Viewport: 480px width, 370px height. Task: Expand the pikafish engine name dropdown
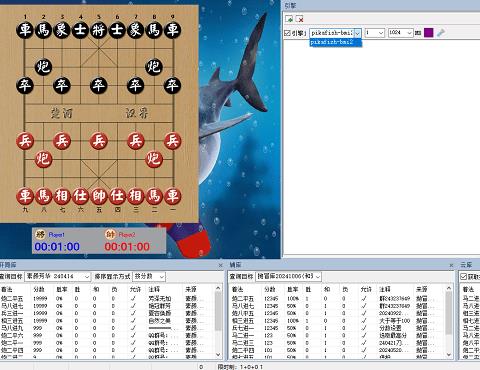[357, 33]
